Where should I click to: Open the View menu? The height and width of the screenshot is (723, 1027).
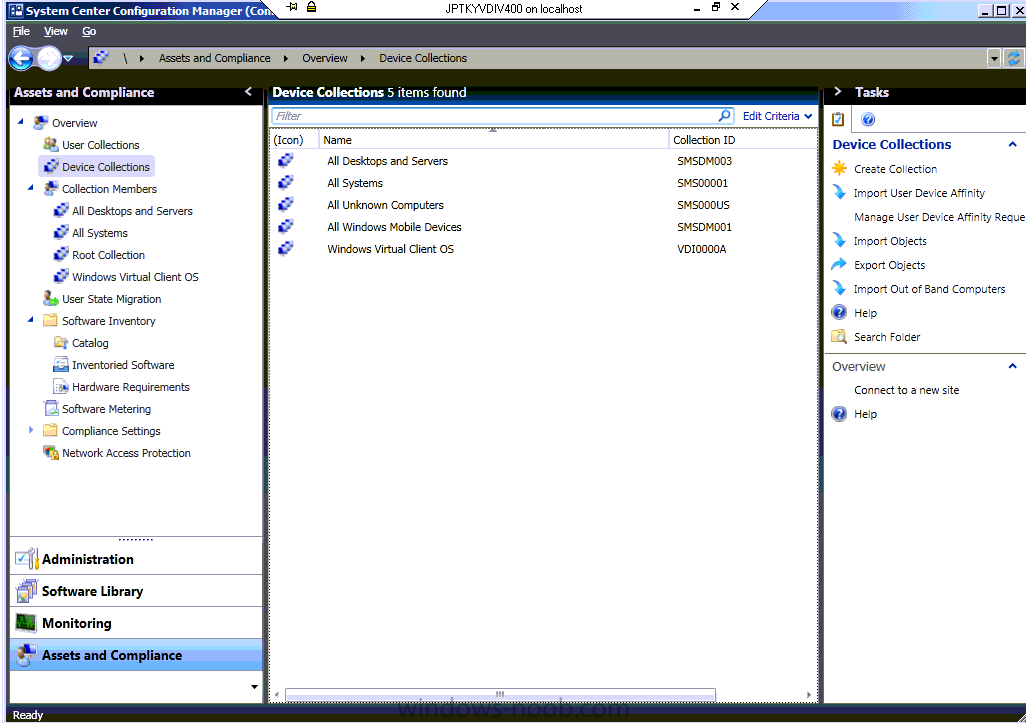click(x=56, y=31)
